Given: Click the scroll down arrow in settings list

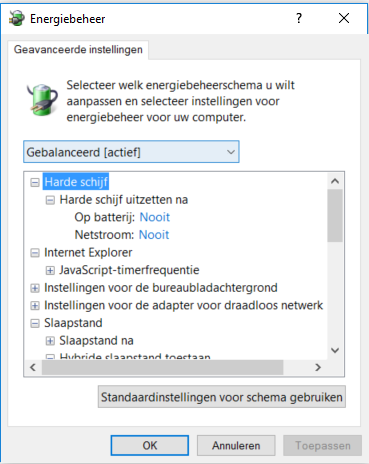Looking at the screenshot, I should click(x=335, y=350).
